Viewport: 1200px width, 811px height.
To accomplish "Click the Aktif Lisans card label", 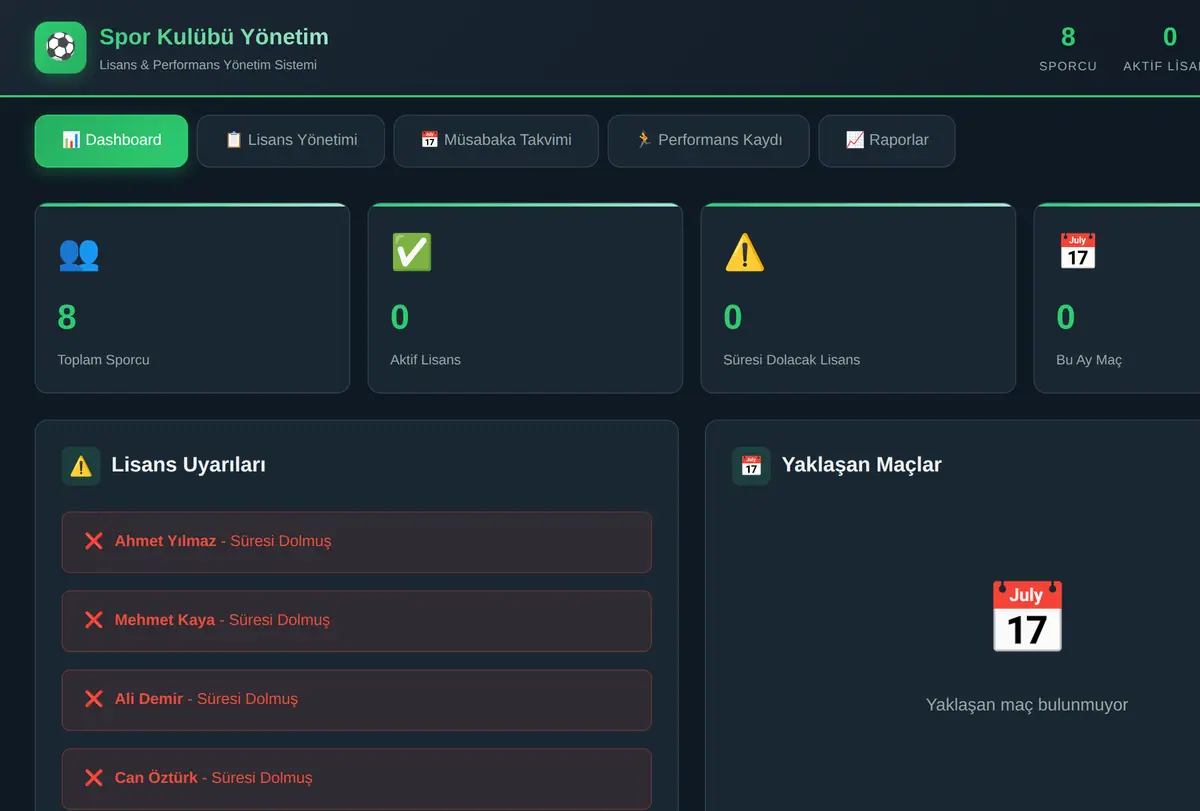I will click(x=426, y=360).
